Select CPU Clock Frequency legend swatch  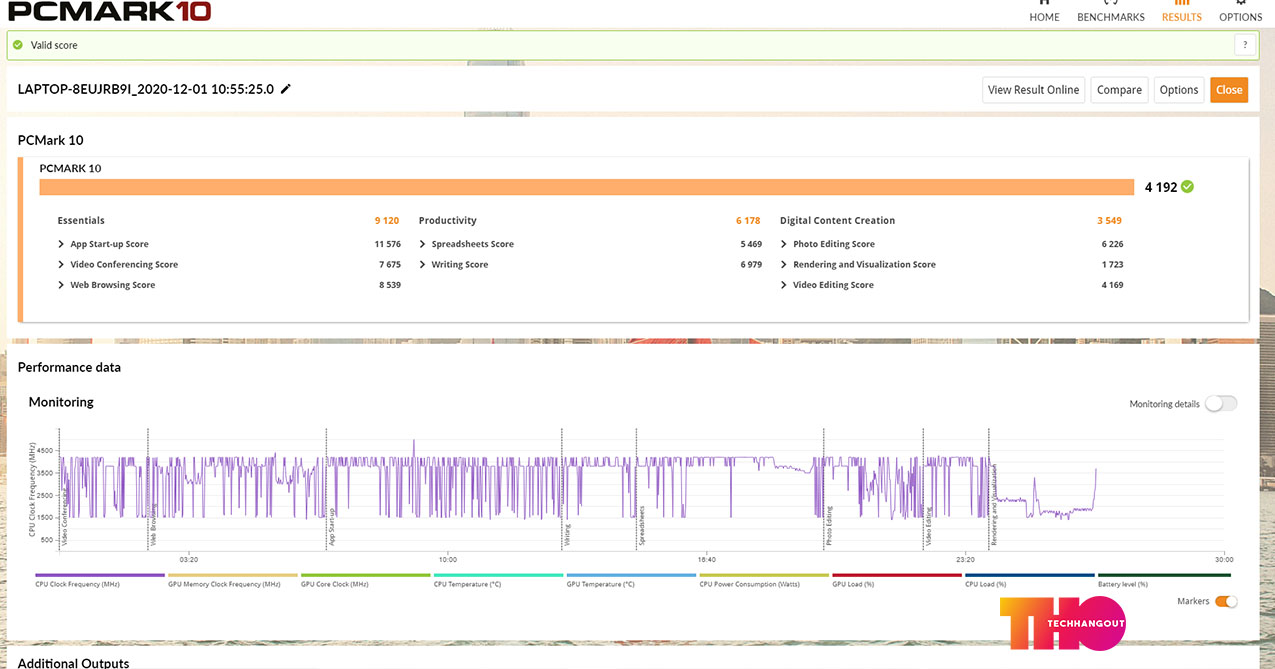[100, 575]
